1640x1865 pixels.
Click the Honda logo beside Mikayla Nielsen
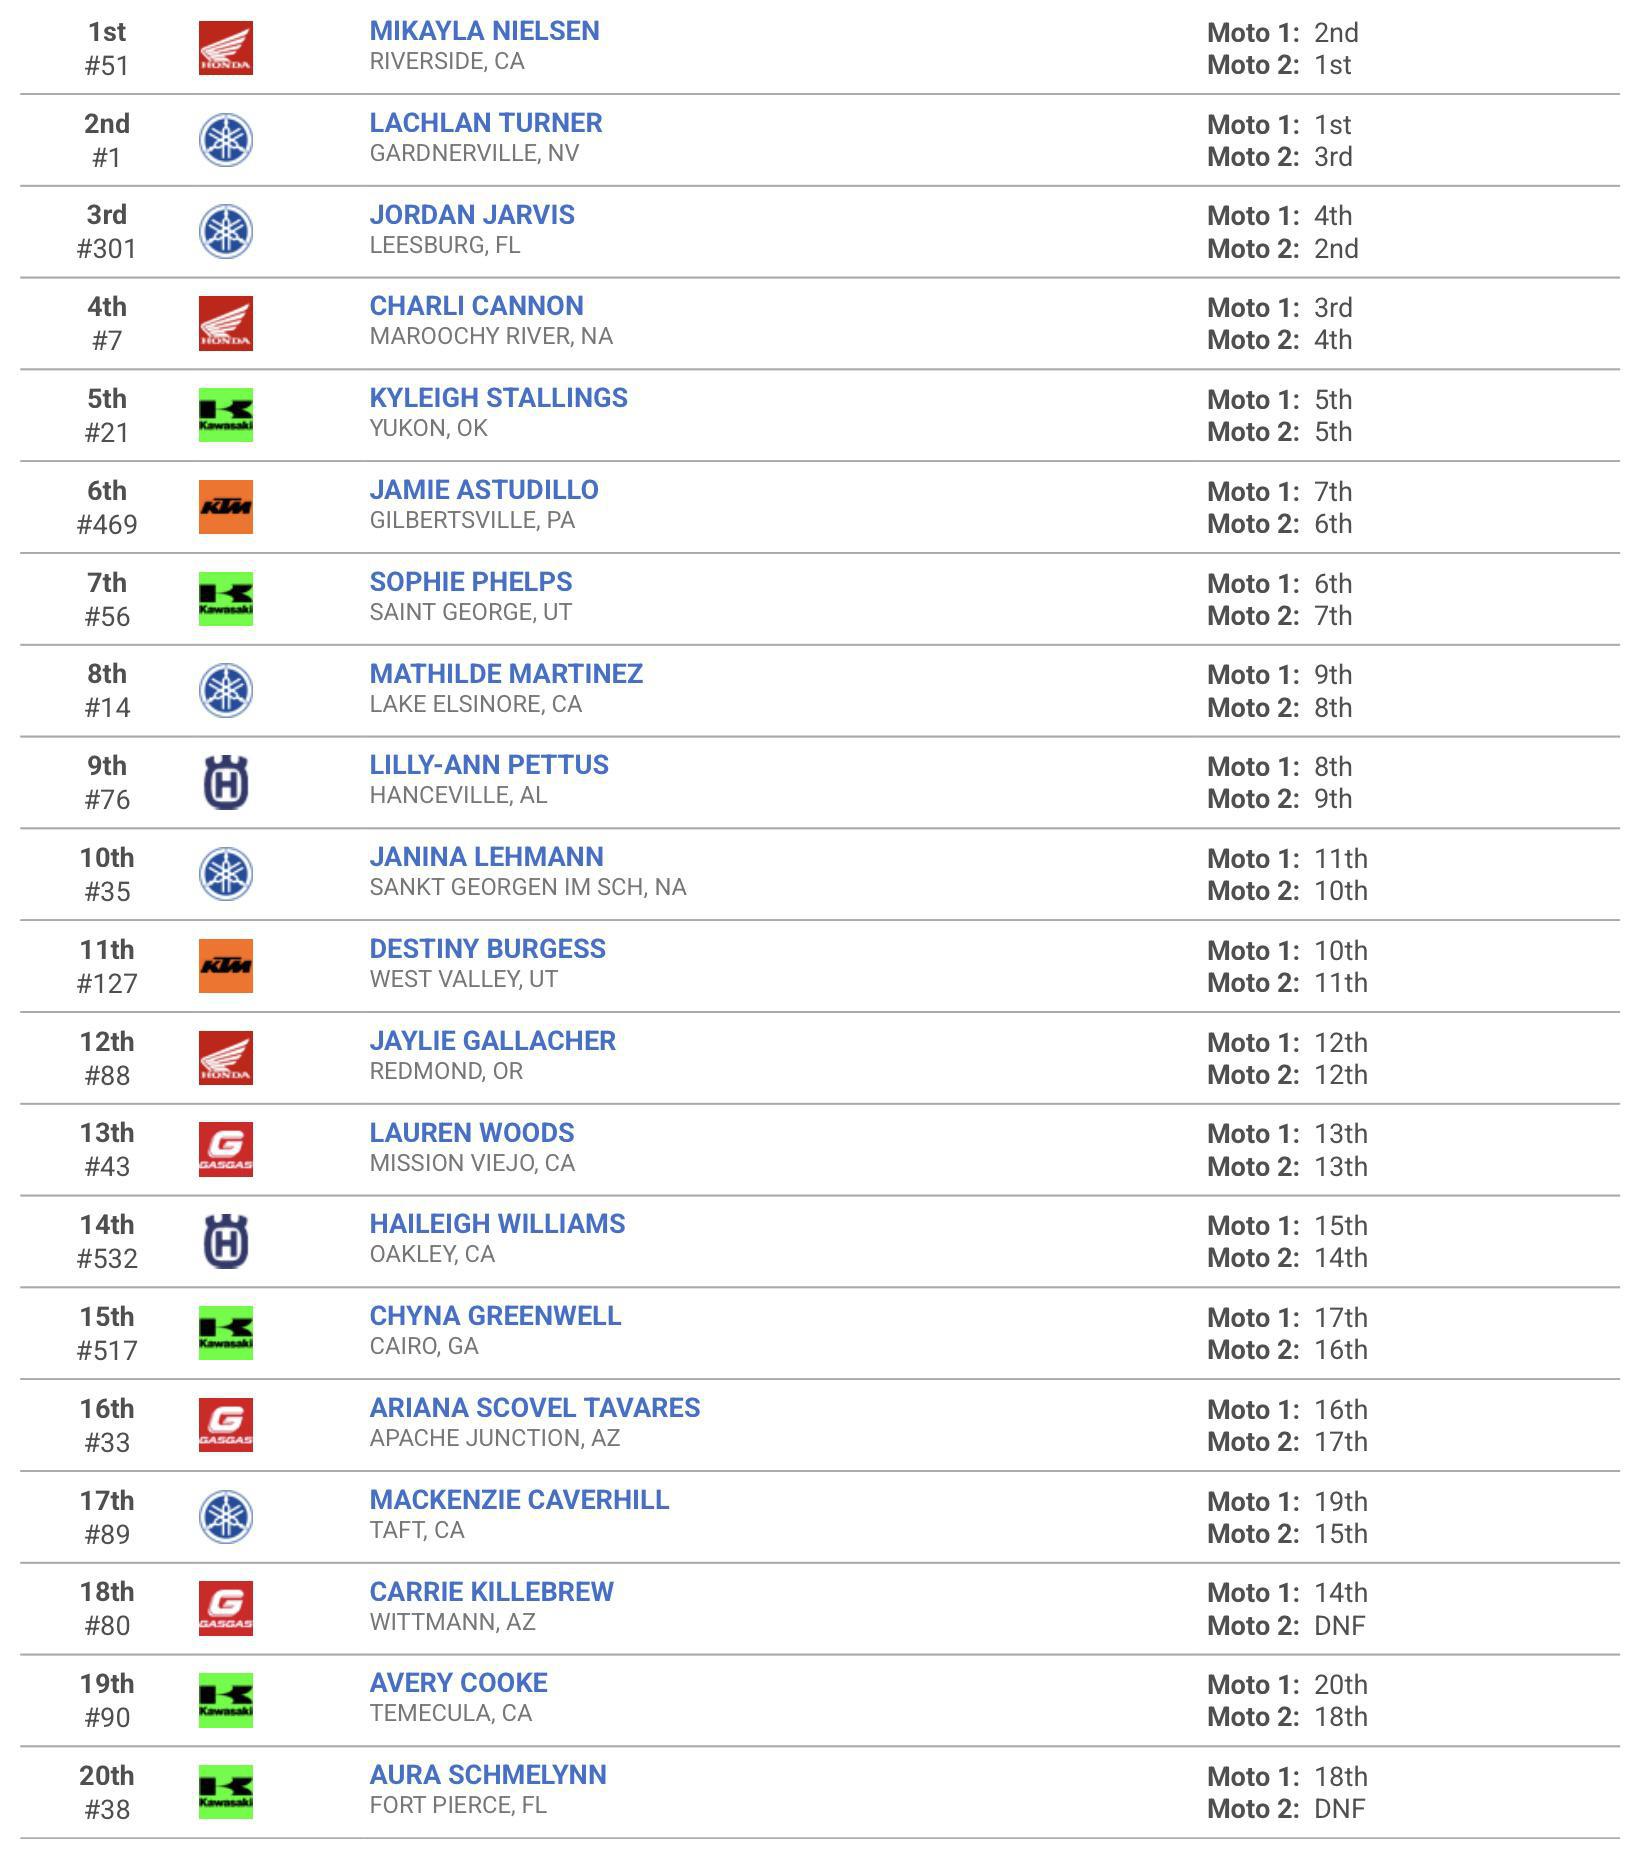coord(225,48)
